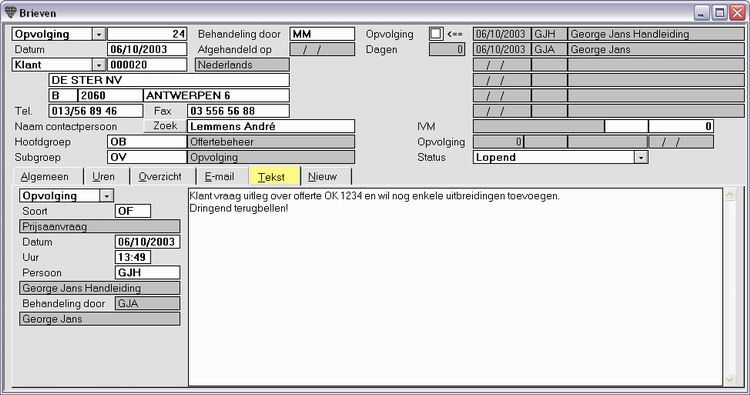Viewport: 750px width, 395px height.
Task: Toggle the Opvolging checkbox next to the arrow
Action: coord(436,34)
